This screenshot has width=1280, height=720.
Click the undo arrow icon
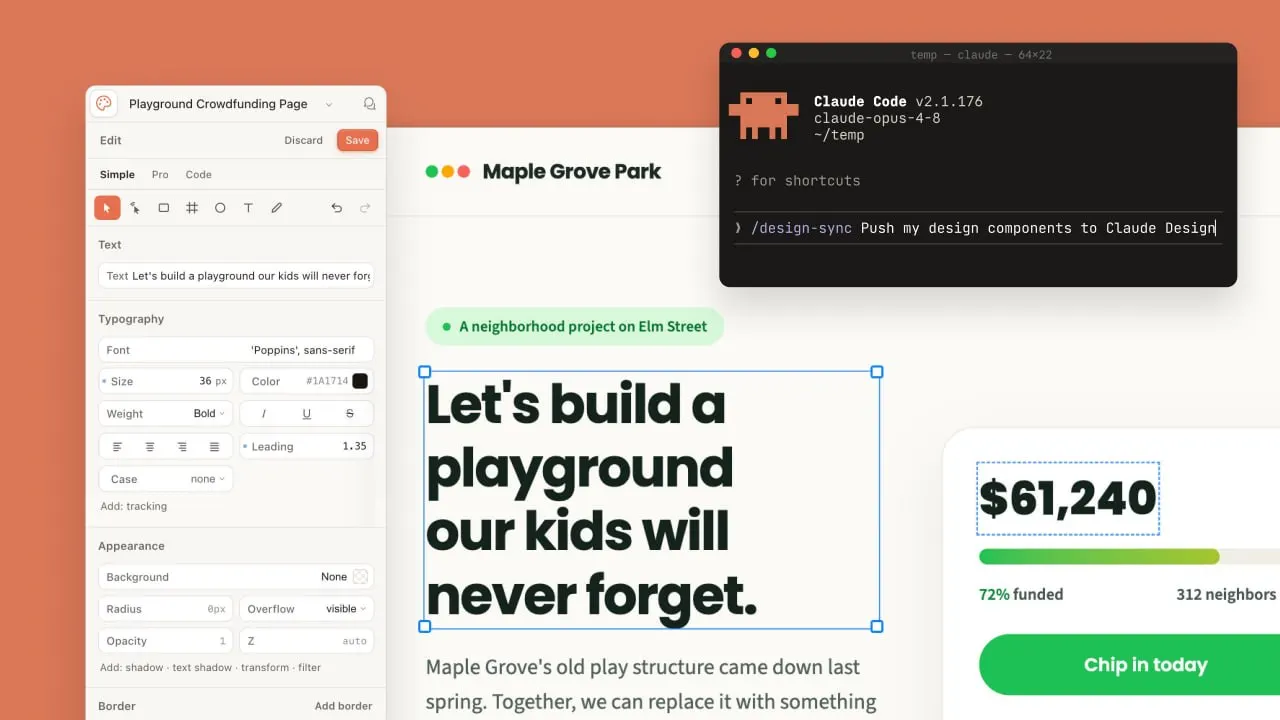coord(336,208)
